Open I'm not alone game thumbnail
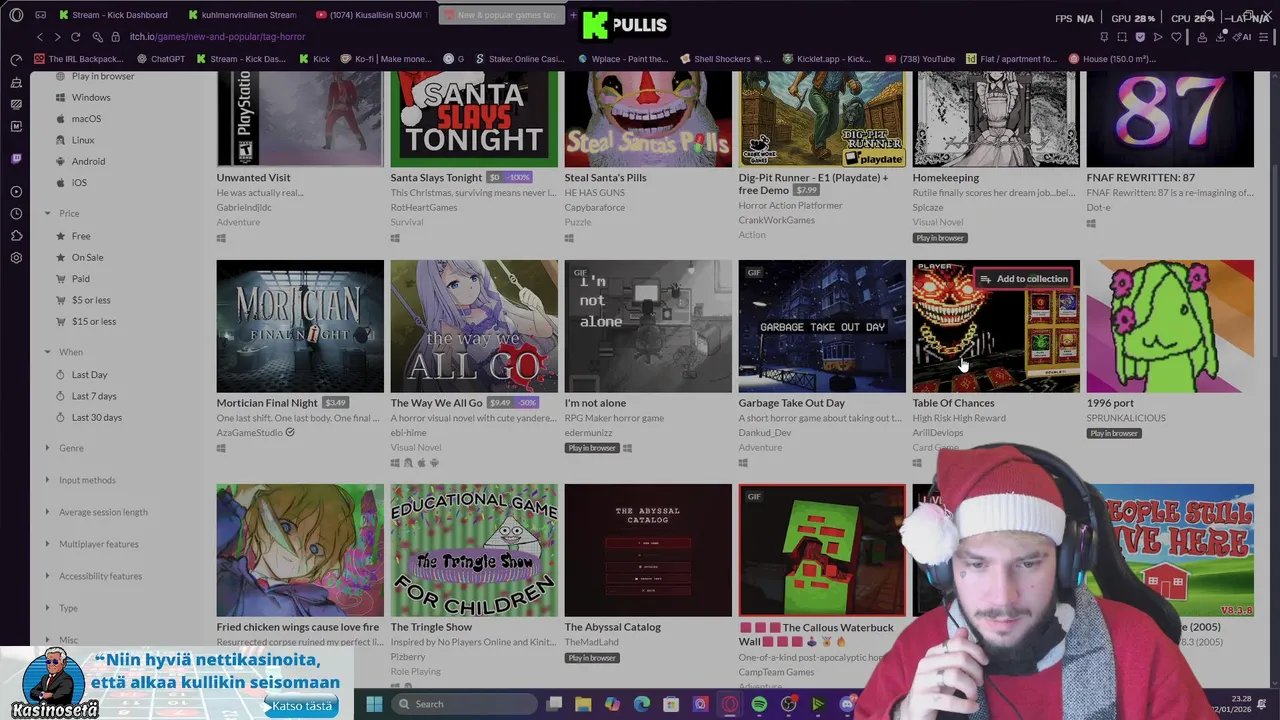This screenshot has height=720, width=1280. 648,327
